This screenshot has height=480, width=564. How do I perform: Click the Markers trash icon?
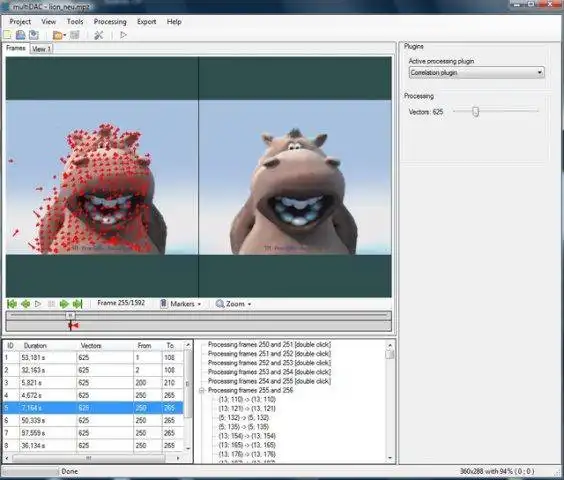pyautogui.click(x=164, y=304)
